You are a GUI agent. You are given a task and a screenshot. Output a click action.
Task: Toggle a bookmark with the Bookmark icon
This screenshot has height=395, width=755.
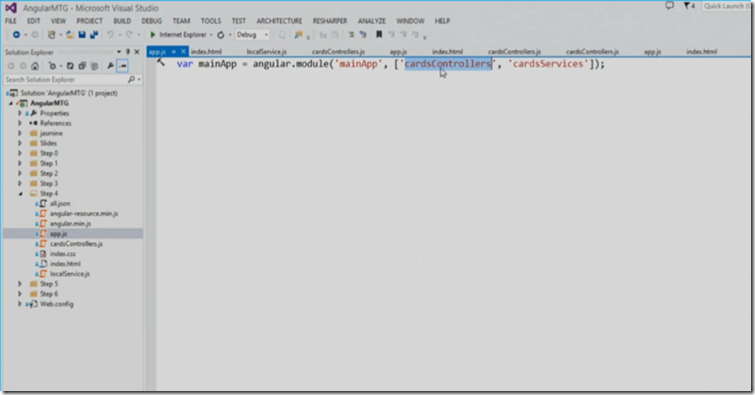tap(379, 35)
